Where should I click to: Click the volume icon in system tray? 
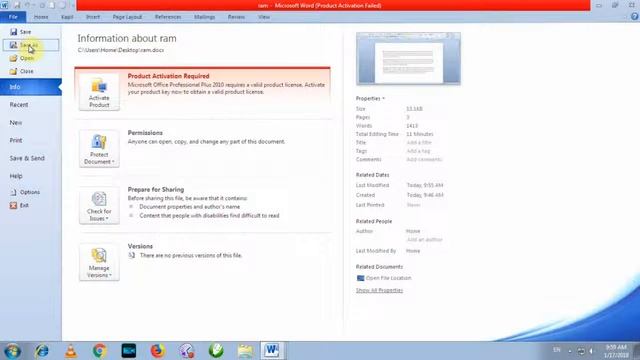tap(591, 351)
